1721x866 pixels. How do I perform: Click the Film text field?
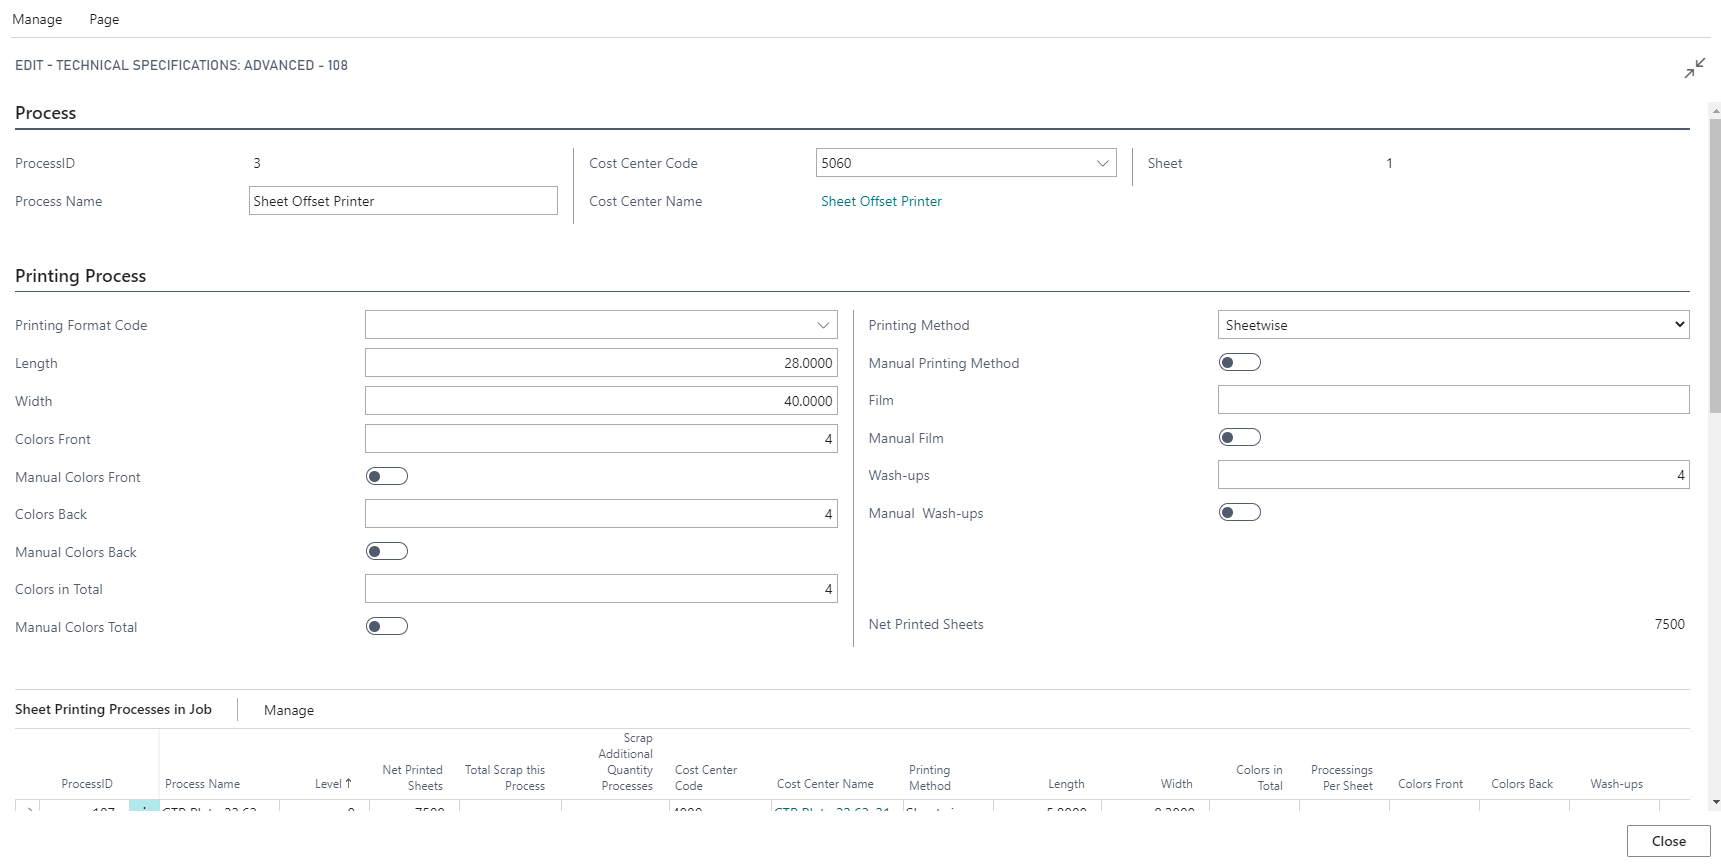[x=1453, y=400]
